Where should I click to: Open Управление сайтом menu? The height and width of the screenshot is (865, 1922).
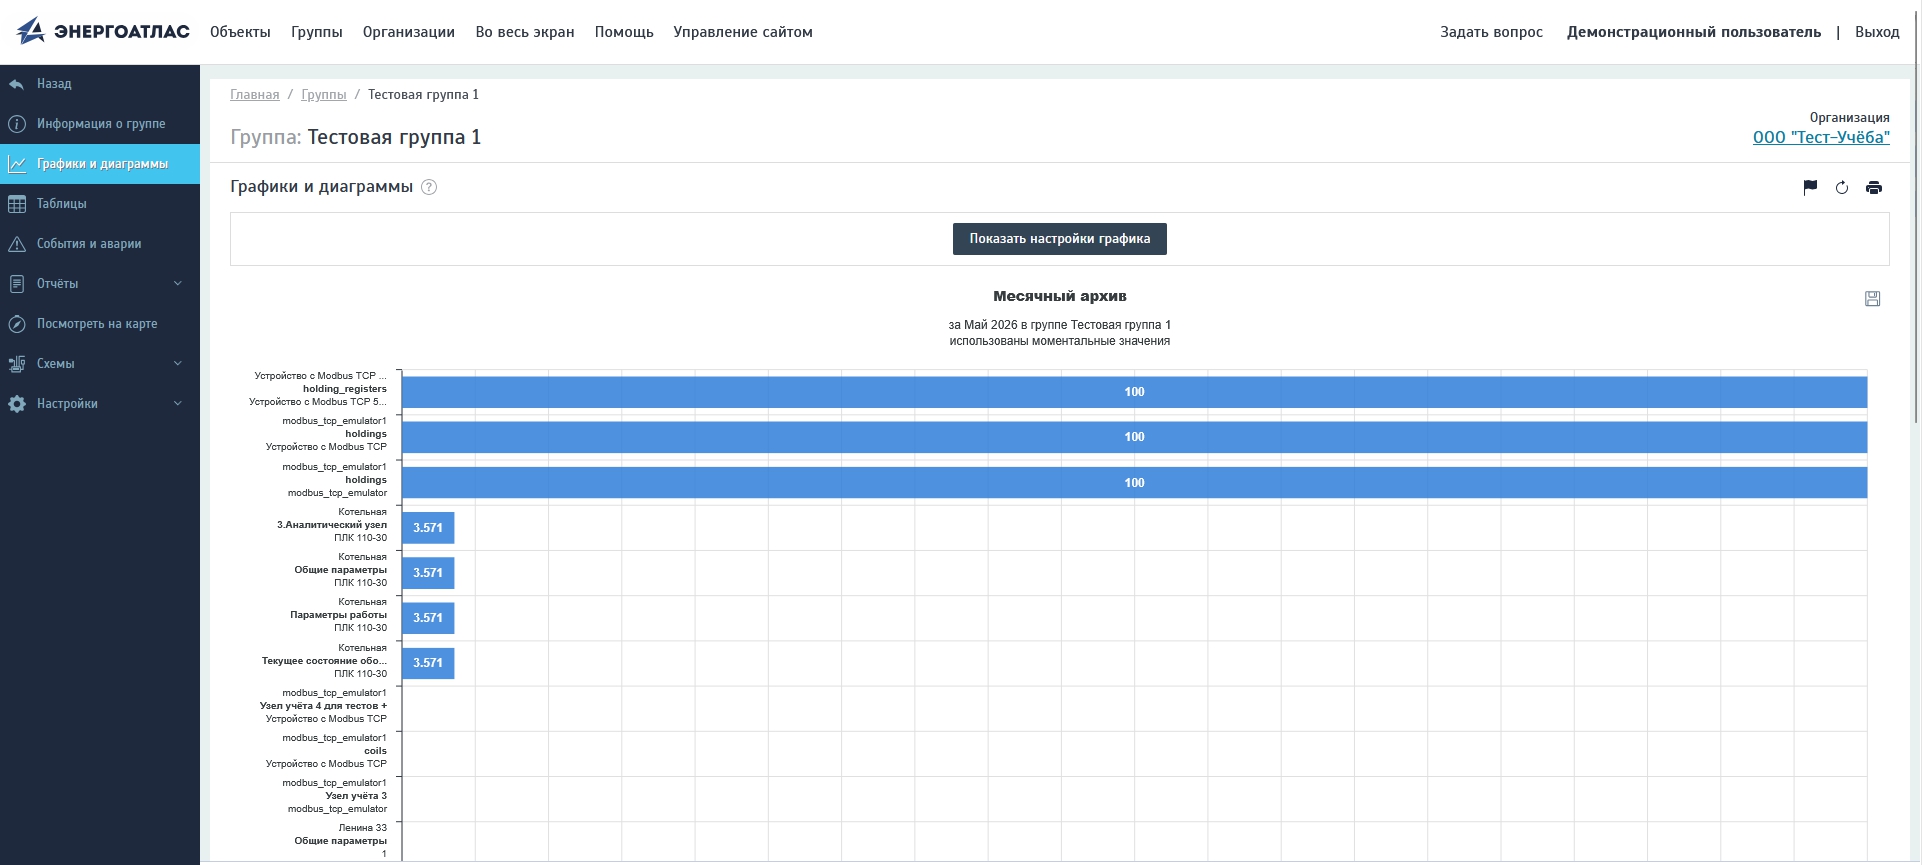click(743, 32)
